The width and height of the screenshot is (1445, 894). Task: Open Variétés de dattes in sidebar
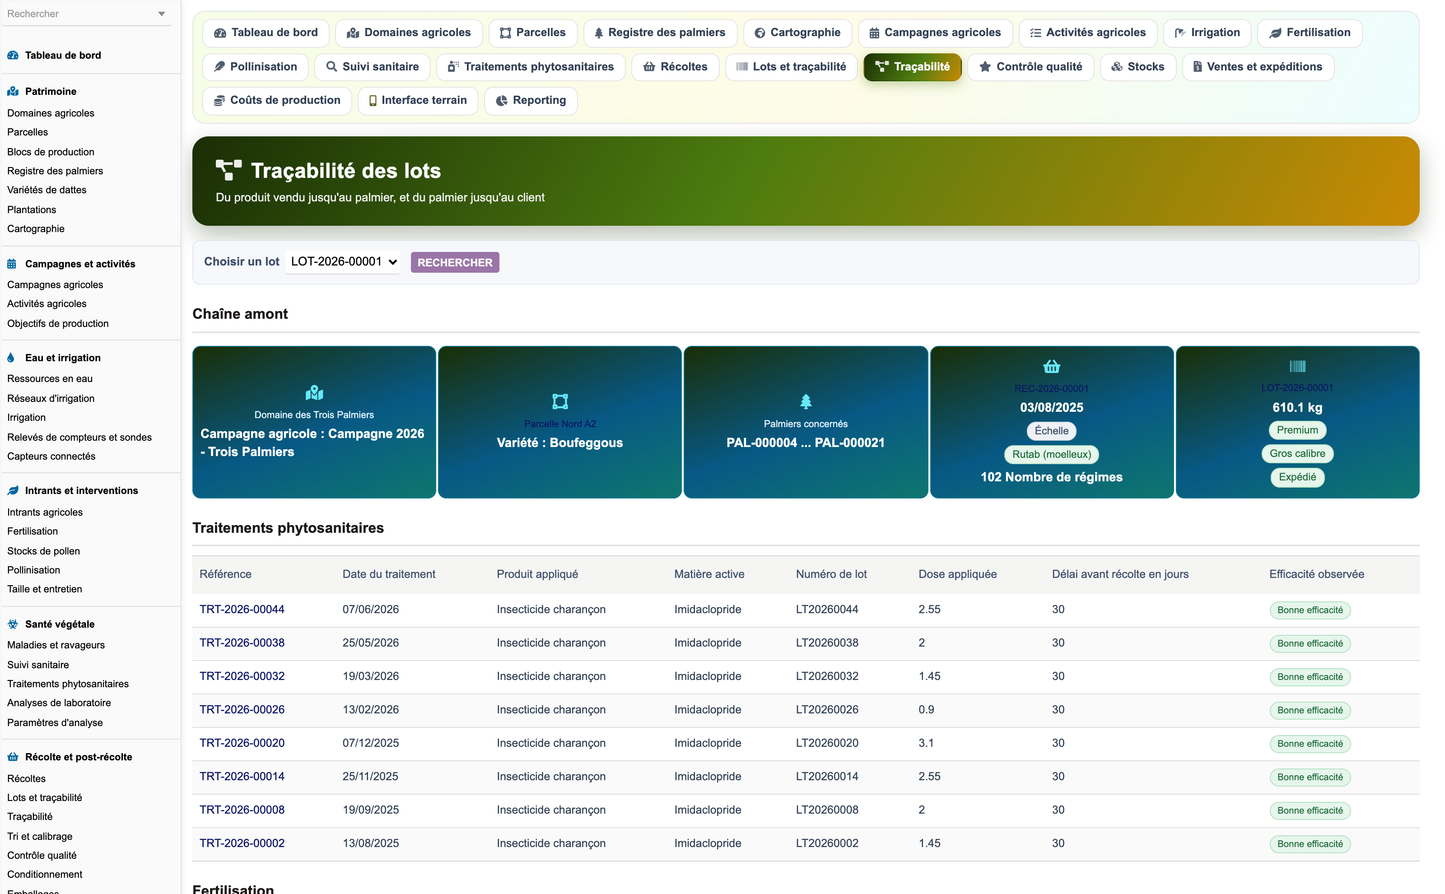click(47, 190)
